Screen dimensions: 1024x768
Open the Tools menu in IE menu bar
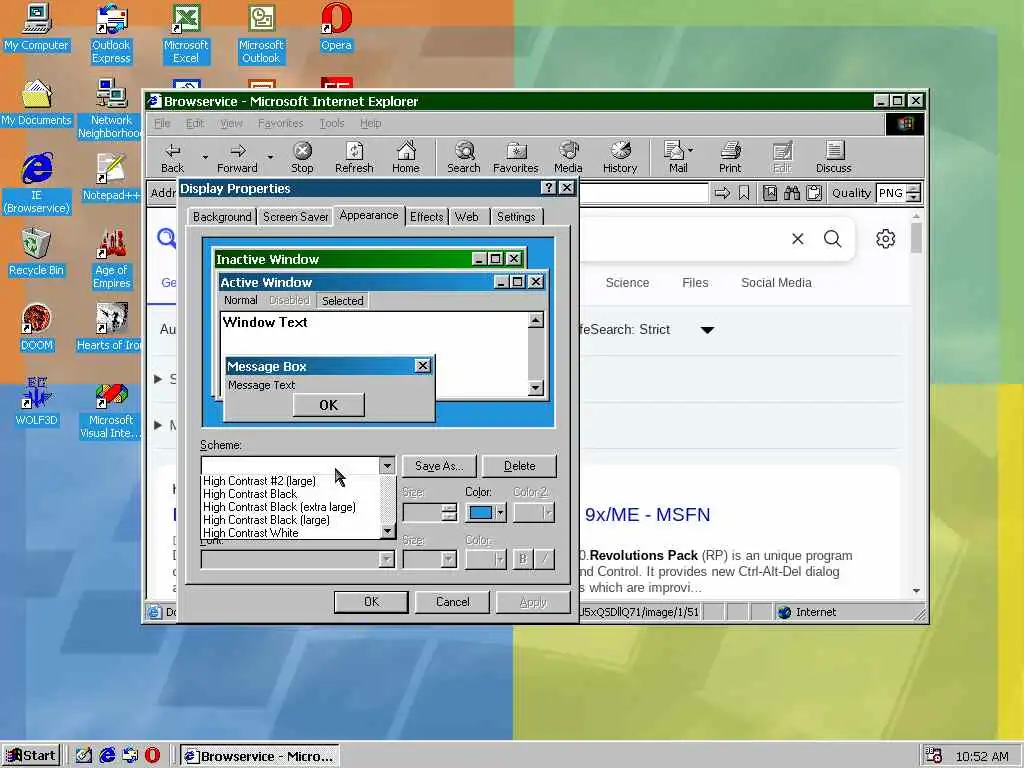pyautogui.click(x=332, y=123)
